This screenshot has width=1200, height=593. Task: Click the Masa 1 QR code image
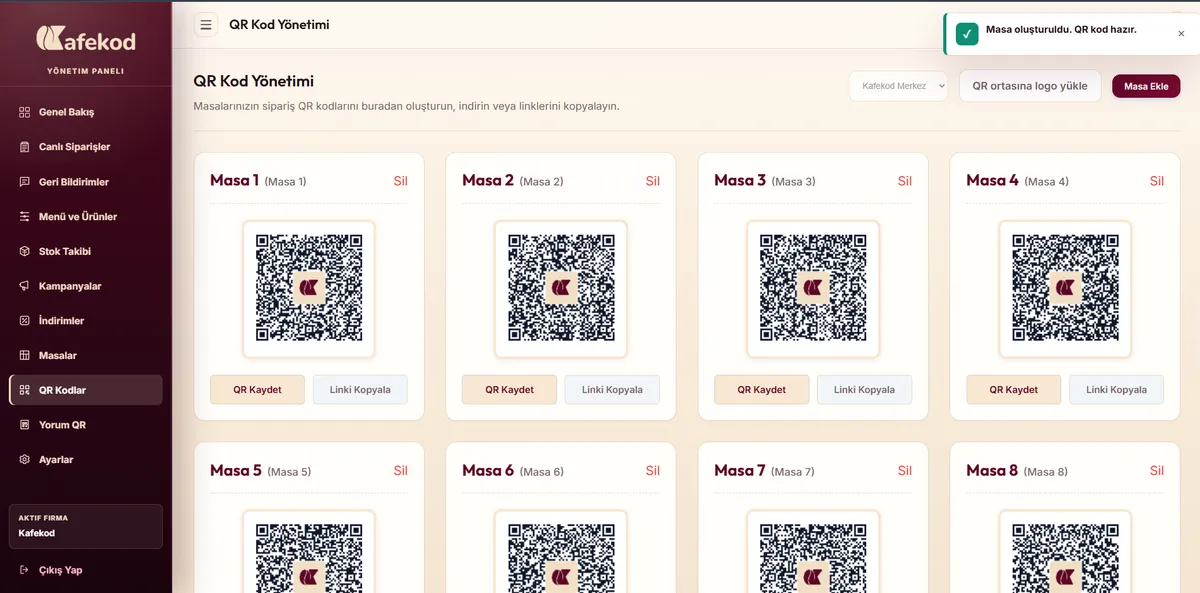tap(309, 289)
